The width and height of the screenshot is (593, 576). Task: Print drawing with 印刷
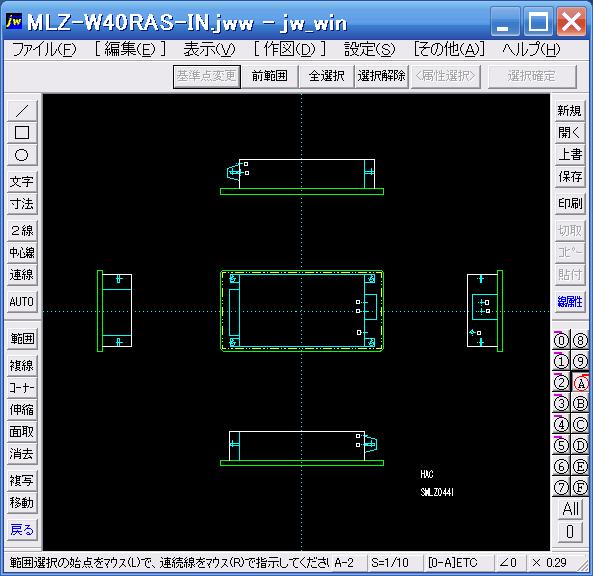click(570, 203)
